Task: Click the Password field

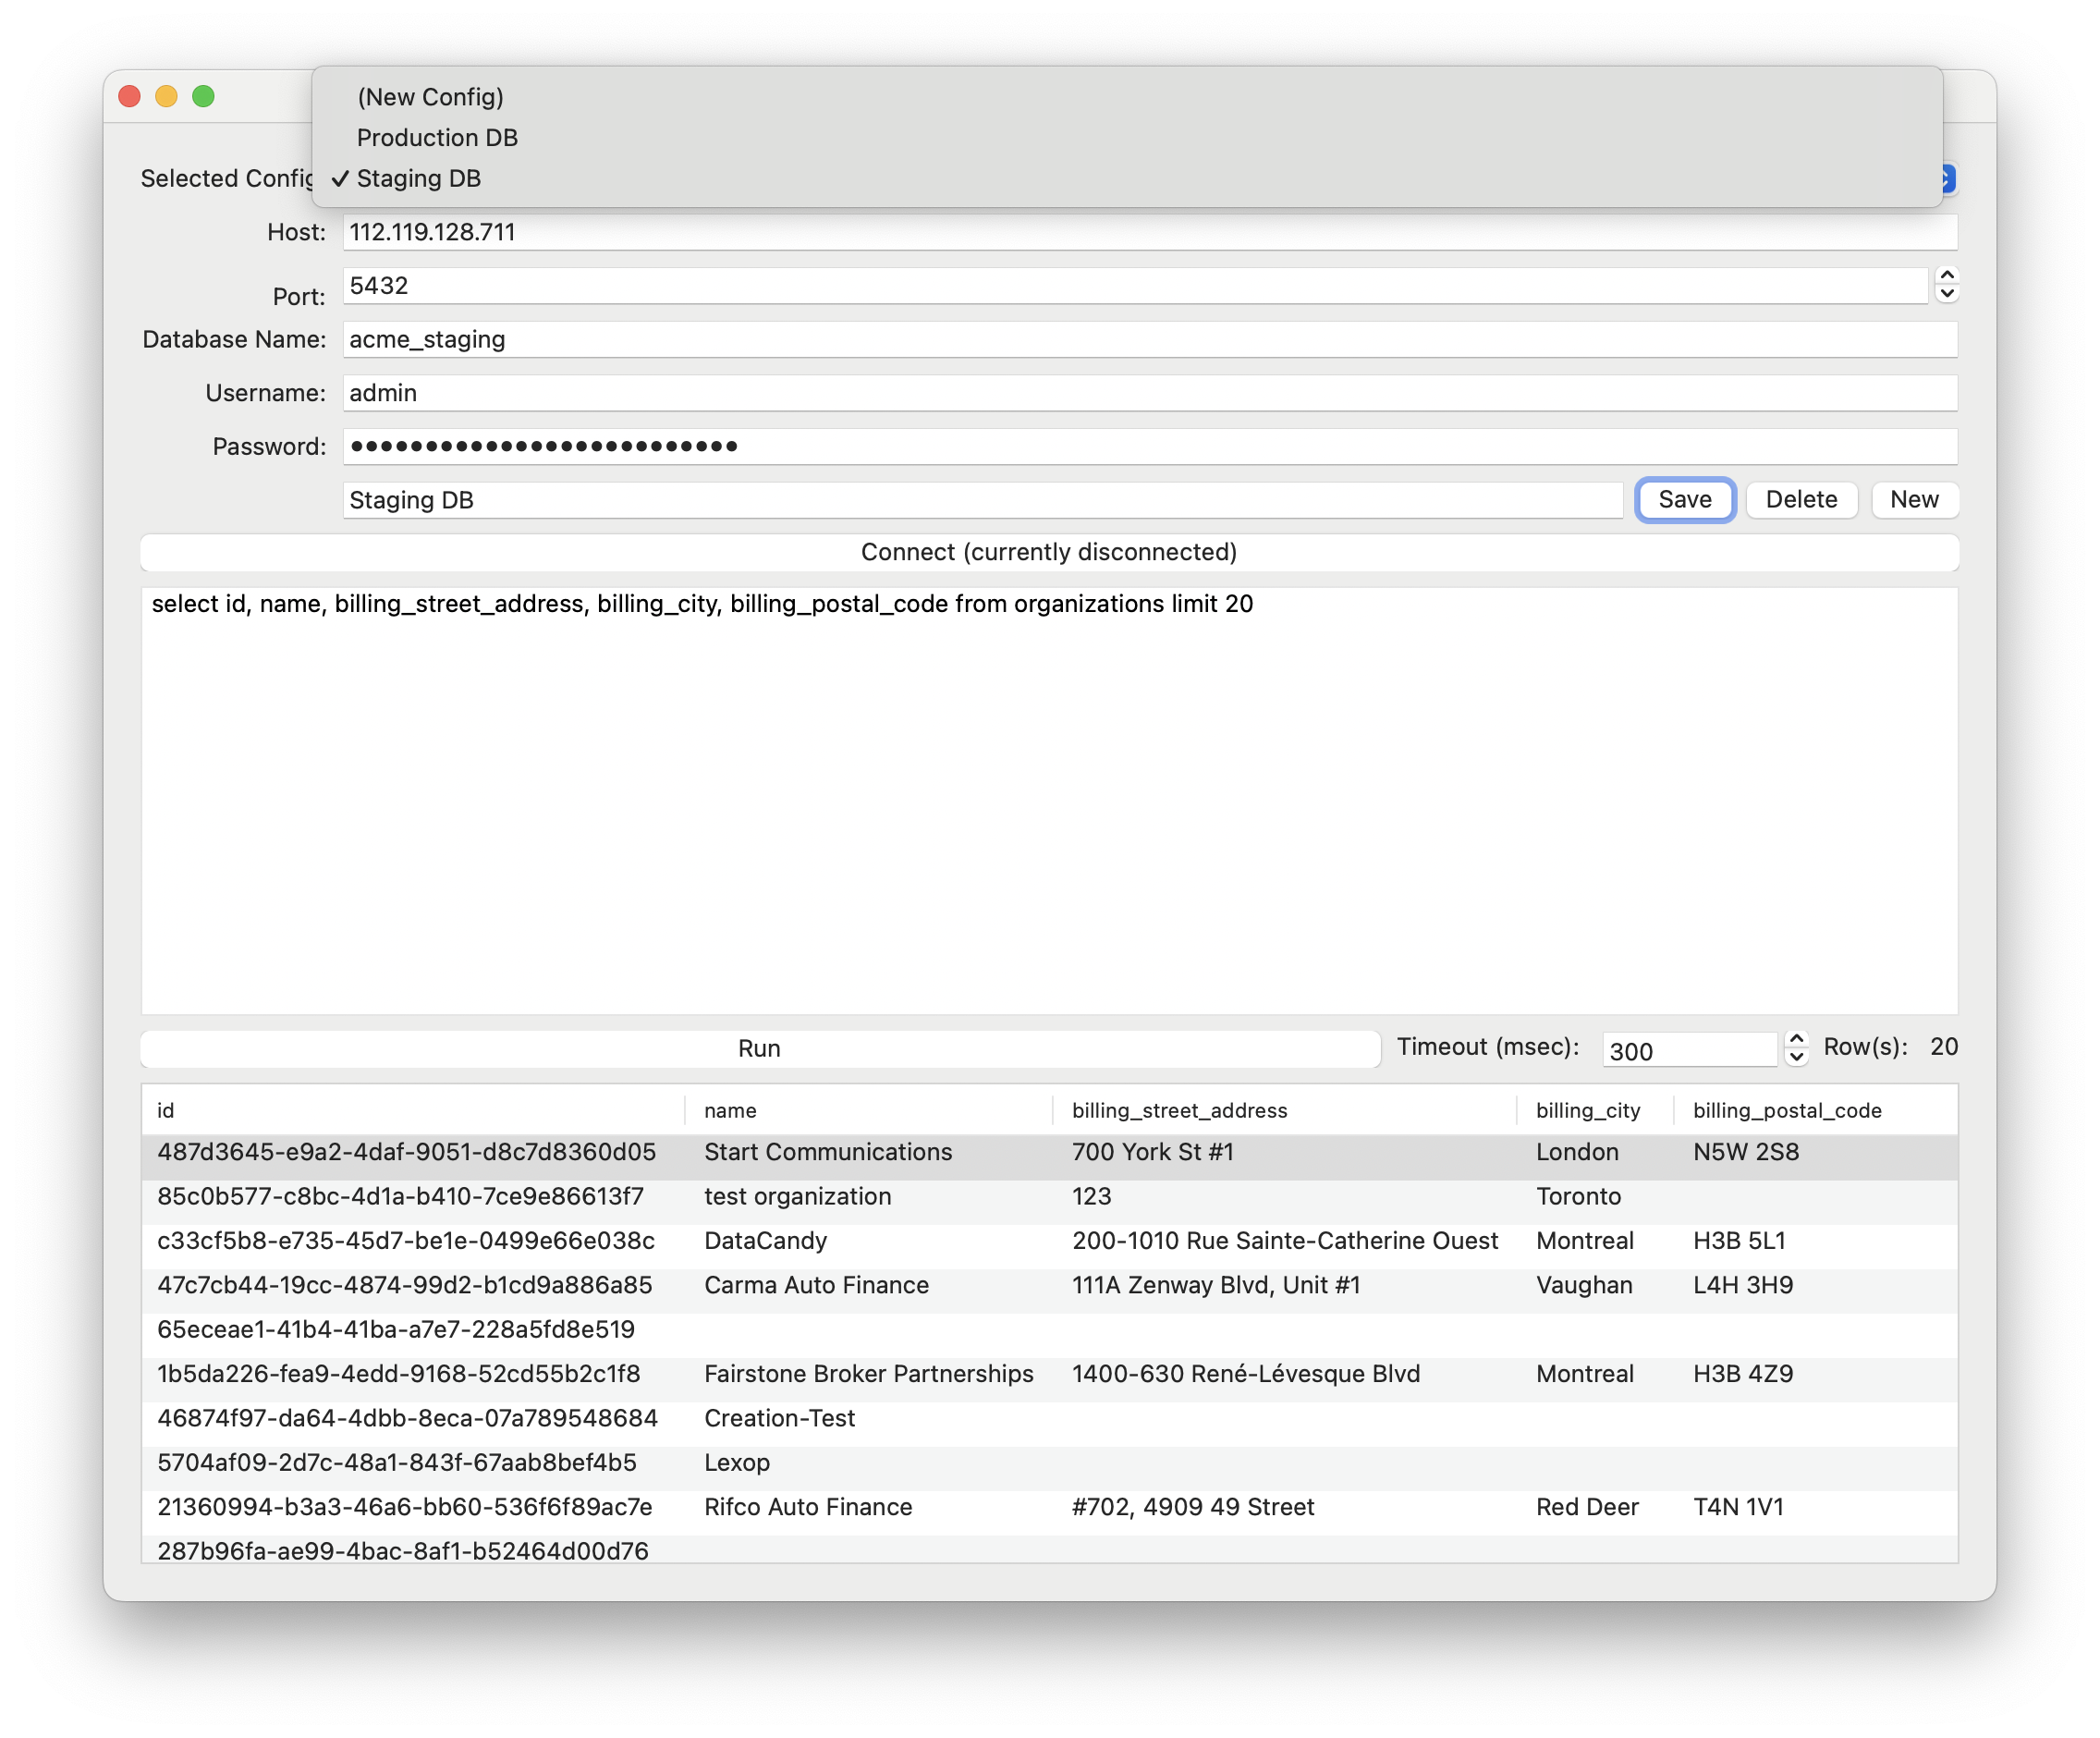Action: pyautogui.click(x=1148, y=447)
